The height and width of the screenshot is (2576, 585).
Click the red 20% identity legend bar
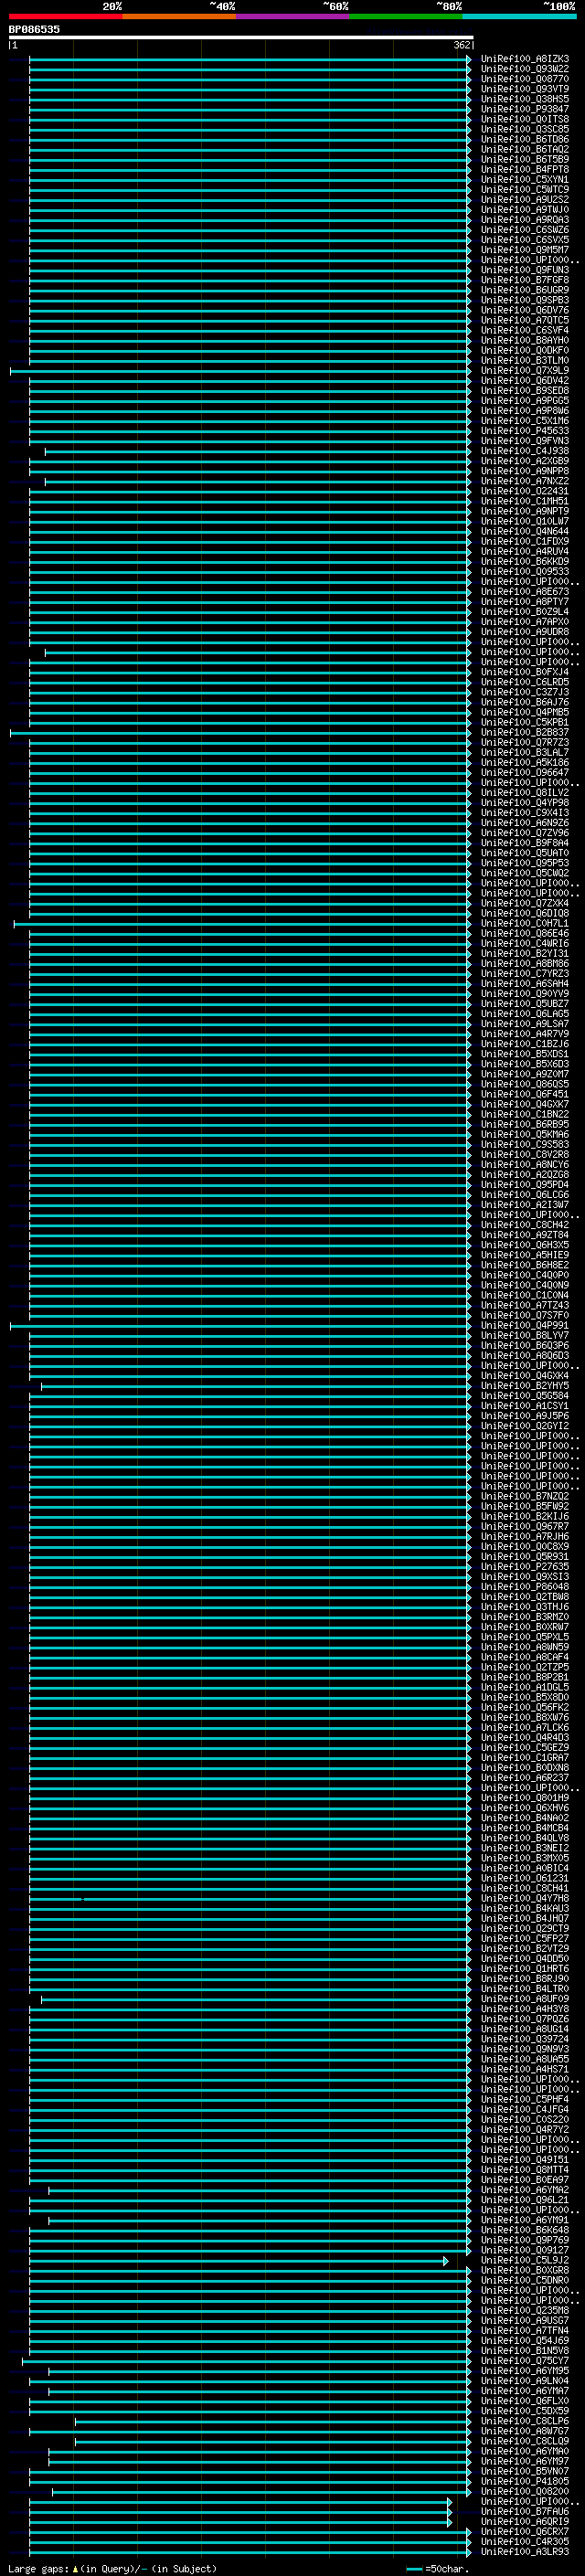click(65, 17)
